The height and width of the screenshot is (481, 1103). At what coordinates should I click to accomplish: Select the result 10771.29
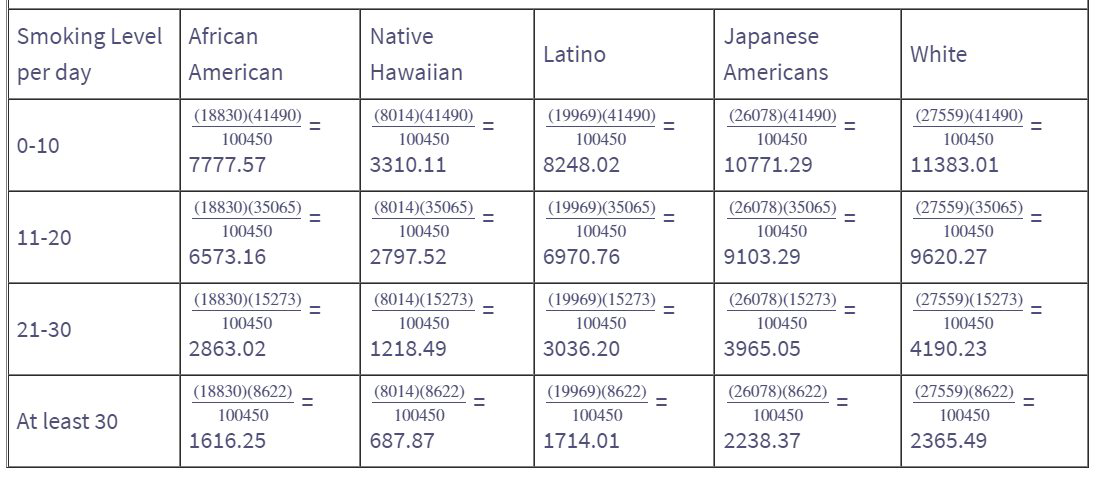[768, 165]
